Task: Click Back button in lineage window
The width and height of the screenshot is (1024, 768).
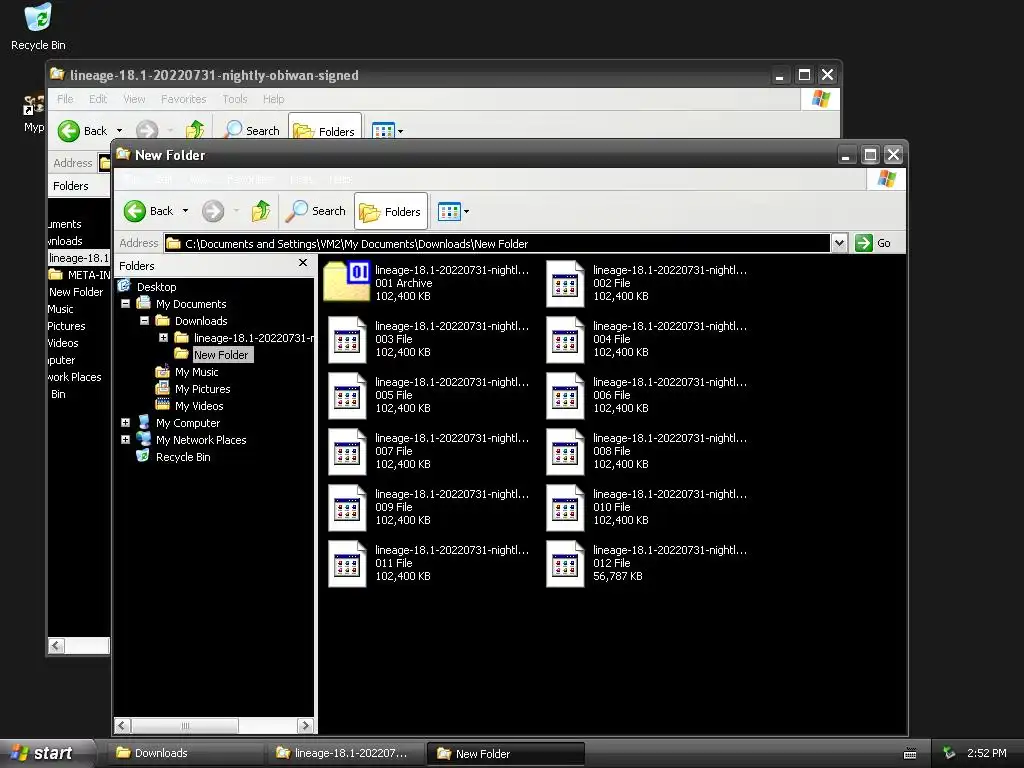Action: (x=82, y=131)
